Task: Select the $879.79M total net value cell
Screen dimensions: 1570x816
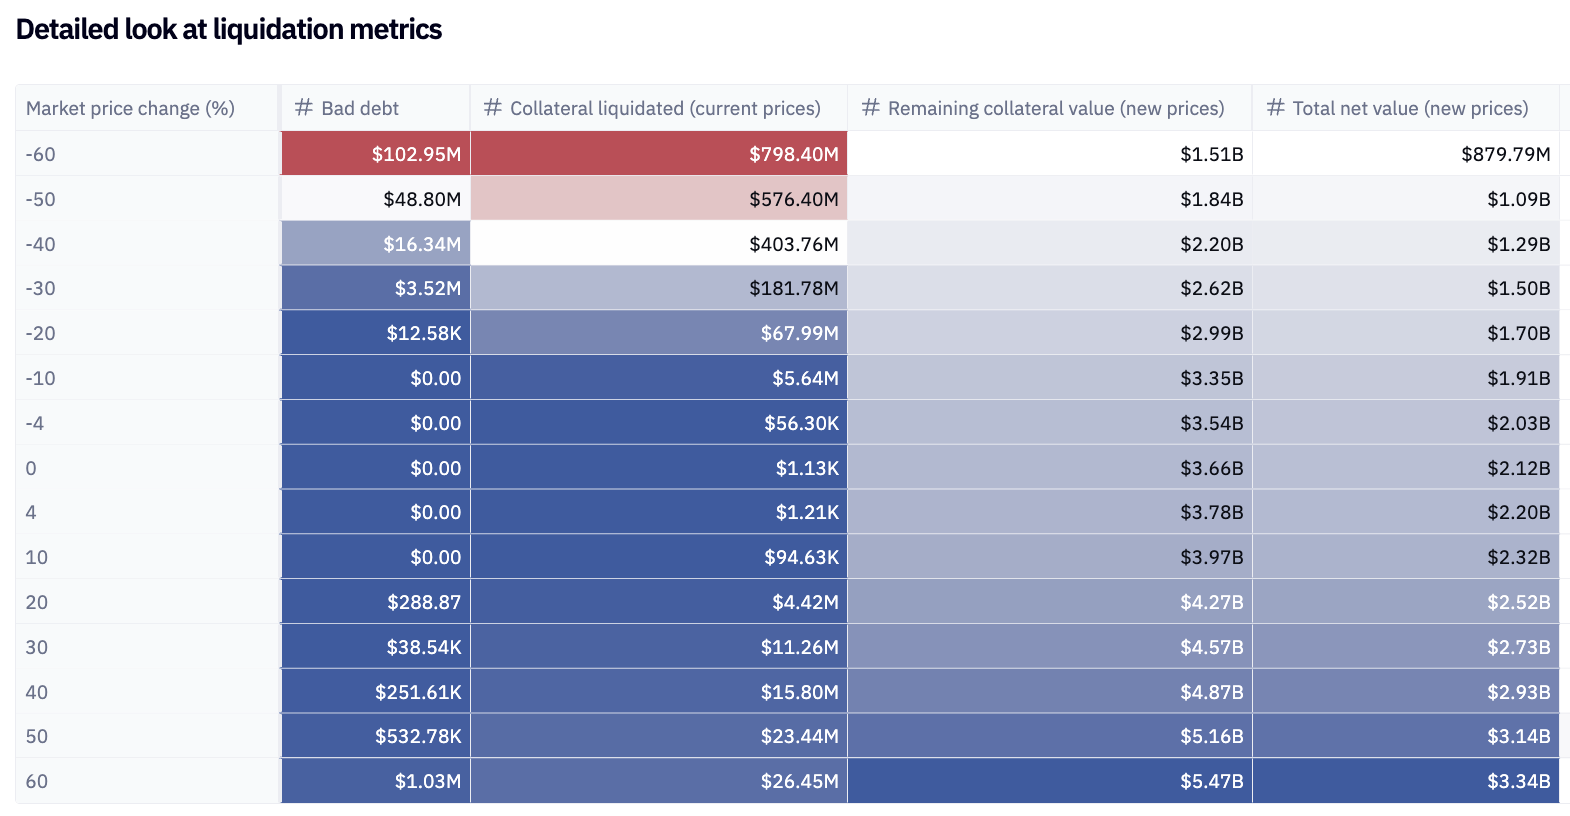Action: click(x=1405, y=154)
